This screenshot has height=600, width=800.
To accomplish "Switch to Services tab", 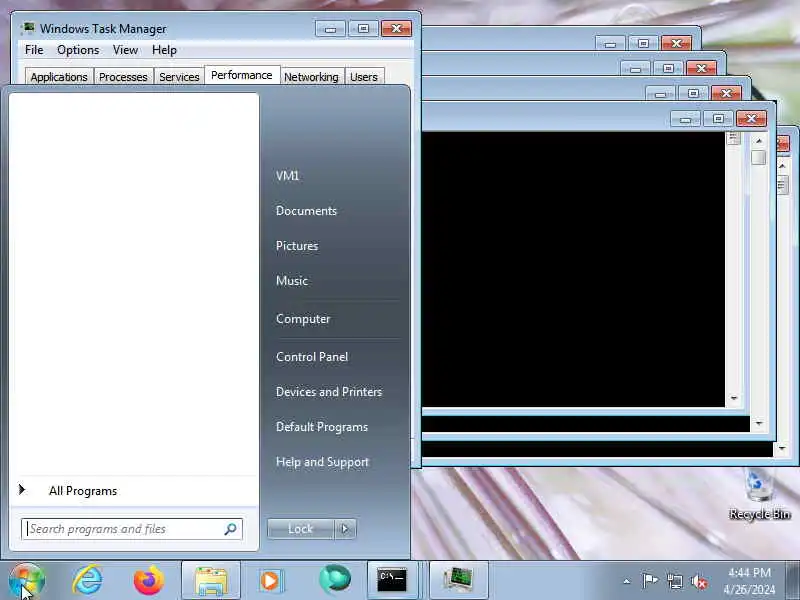I will pos(179,77).
